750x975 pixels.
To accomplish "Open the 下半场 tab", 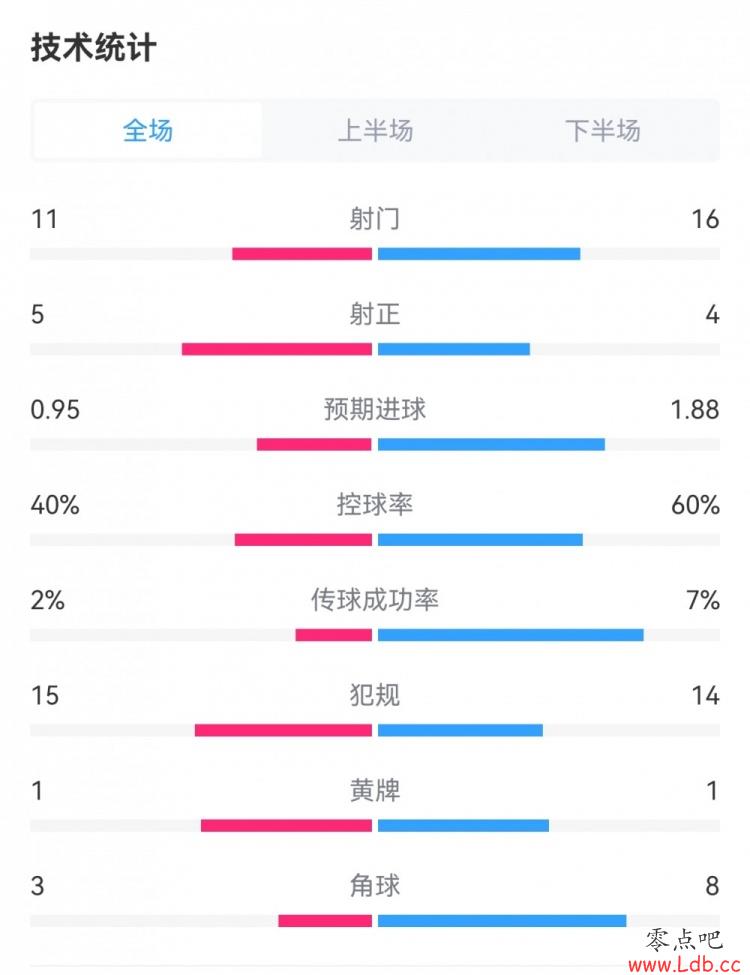I will tap(603, 131).
